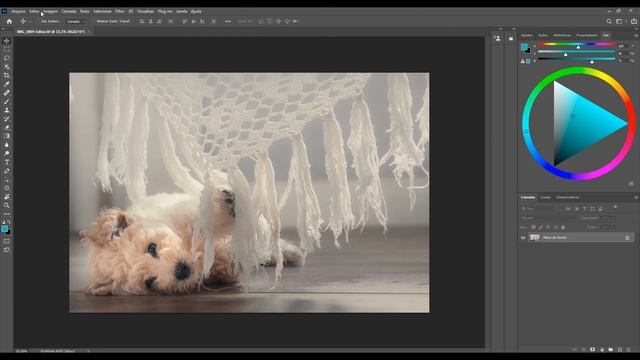The image size is (640, 360).
Task: Switch to the Ajustes tab
Action: 527,36
